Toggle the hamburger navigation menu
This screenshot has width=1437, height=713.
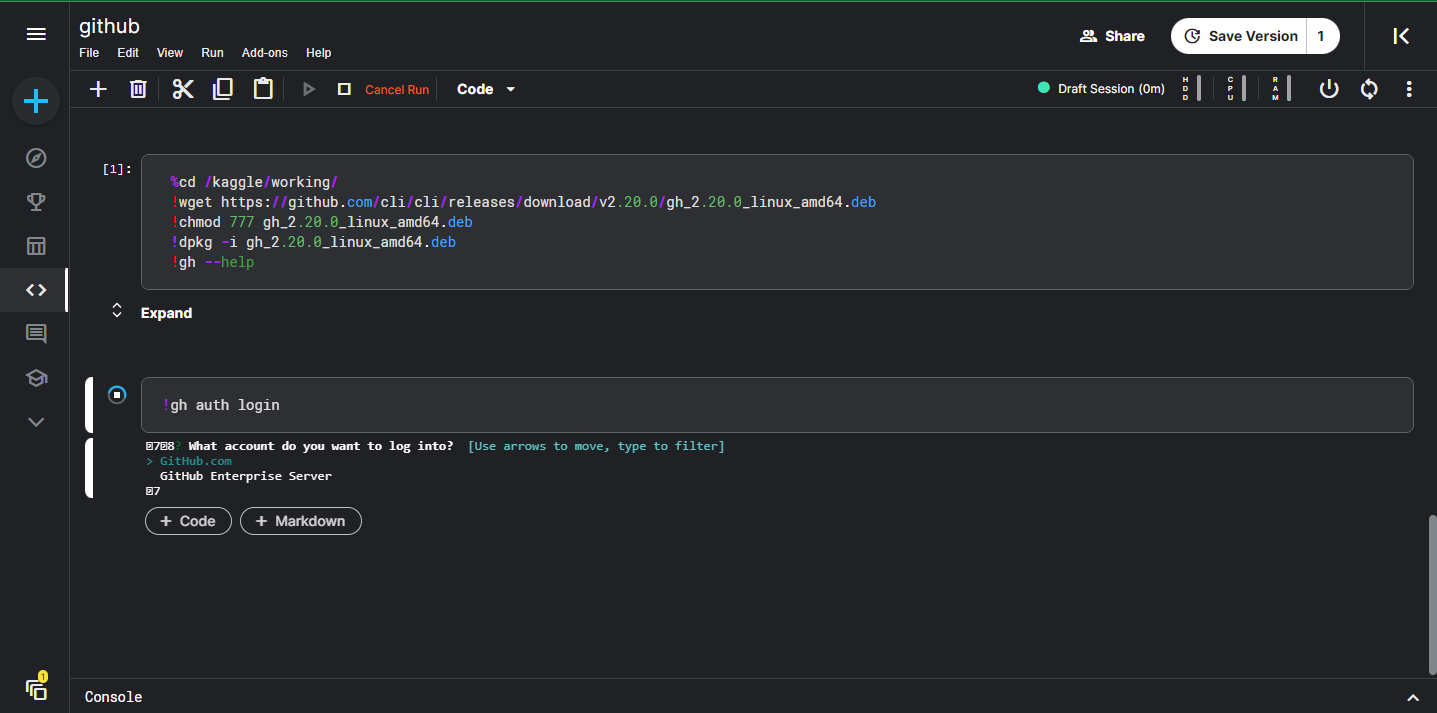click(x=36, y=35)
